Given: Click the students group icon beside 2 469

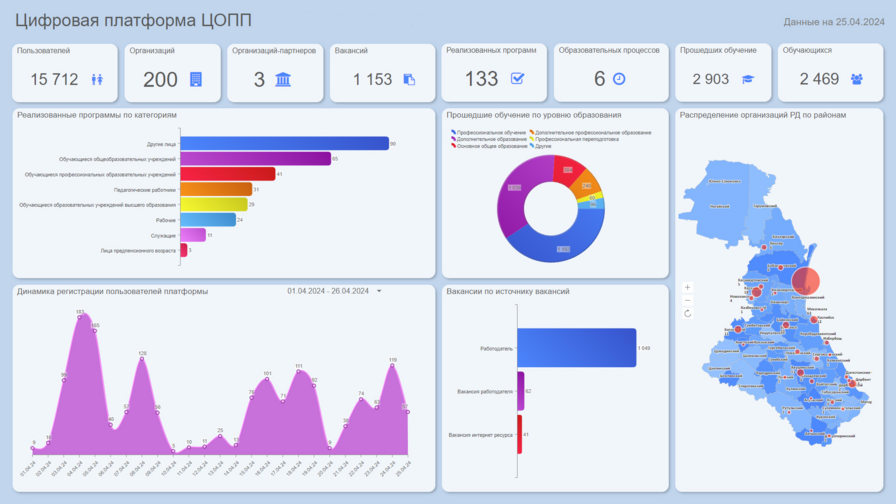Looking at the screenshot, I should pos(857,79).
